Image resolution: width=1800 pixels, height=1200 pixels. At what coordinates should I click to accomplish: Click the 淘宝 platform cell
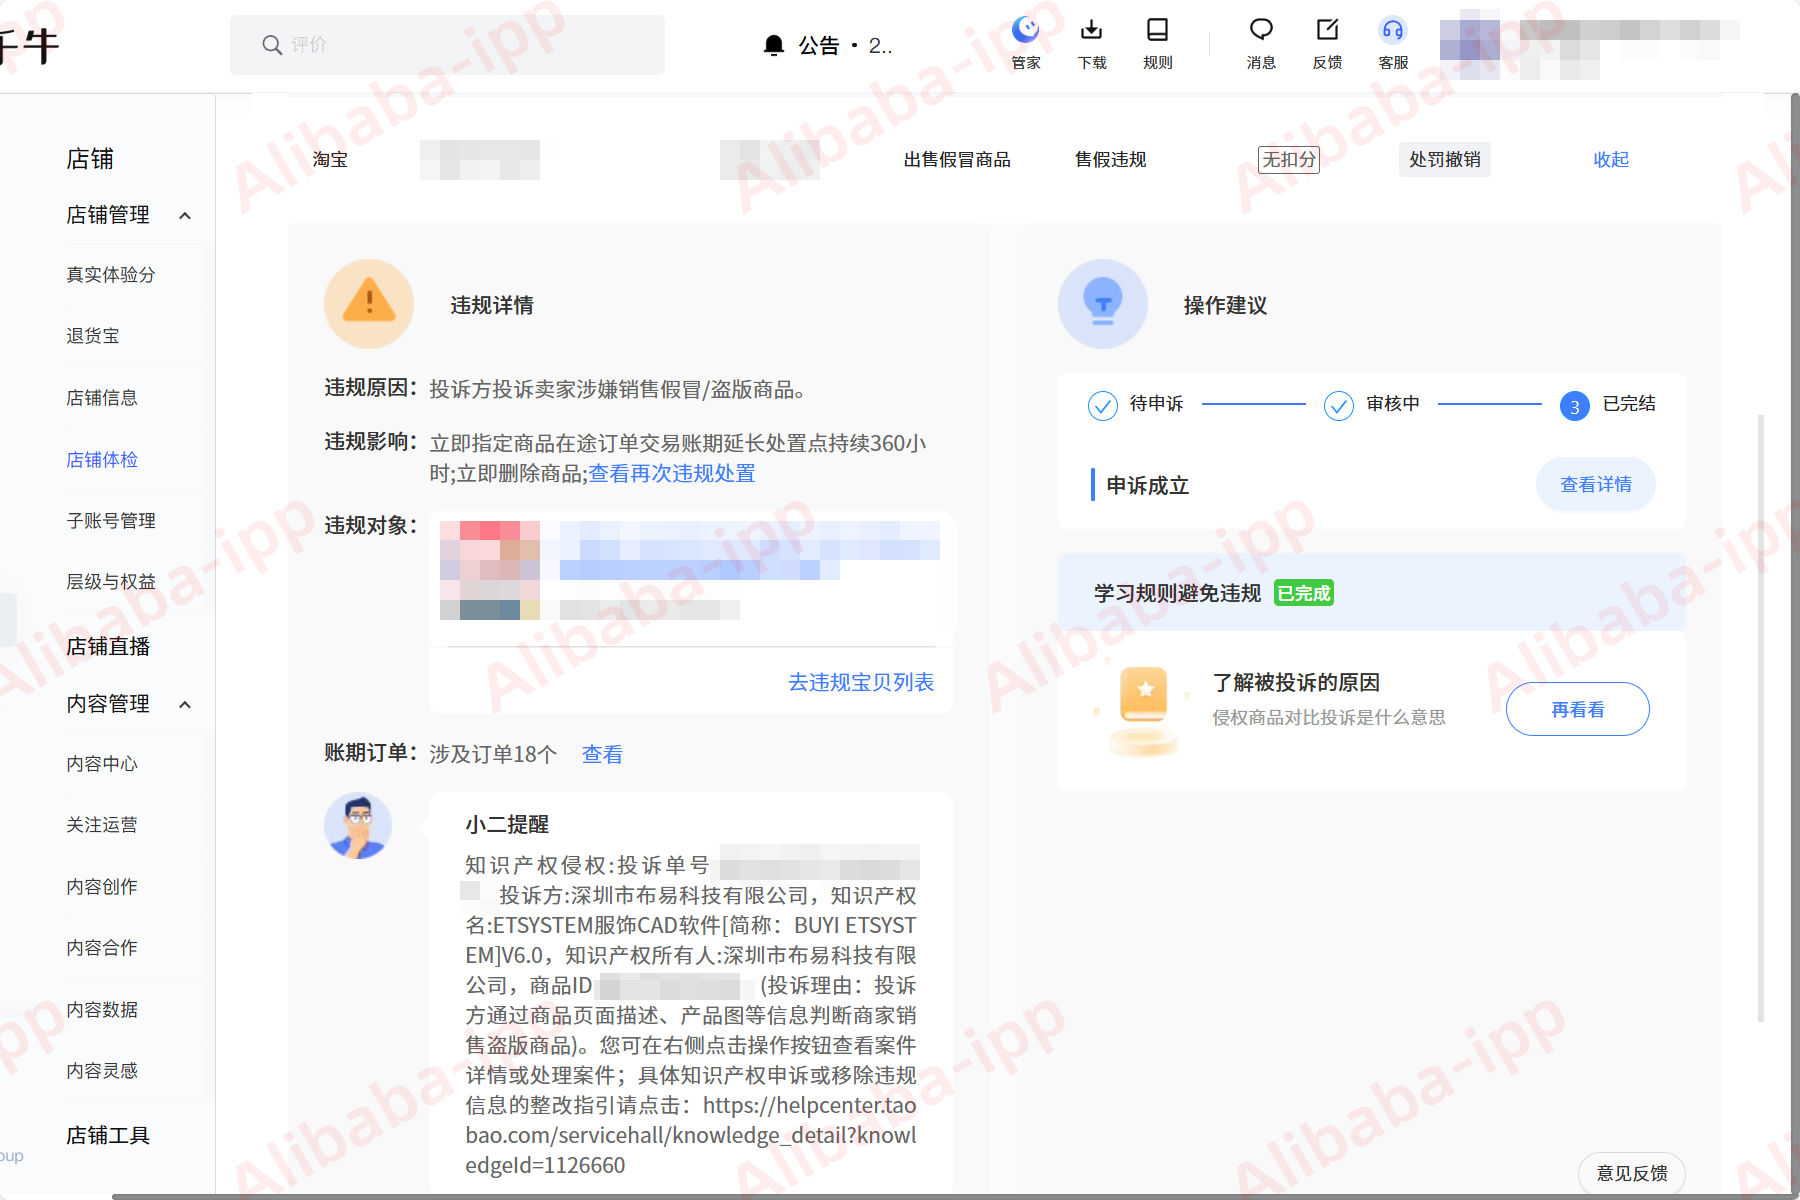[x=330, y=160]
